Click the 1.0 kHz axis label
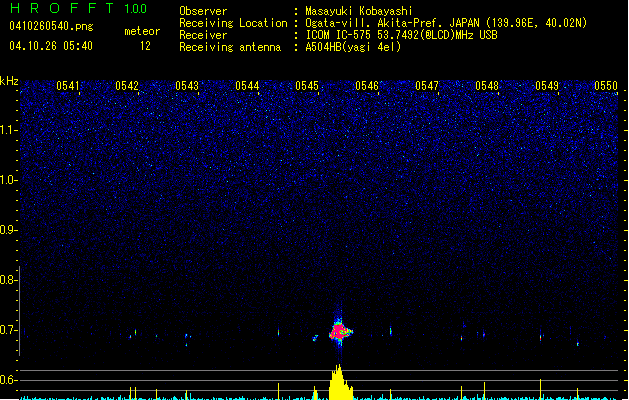This screenshot has height=400, width=629. tap(8, 180)
